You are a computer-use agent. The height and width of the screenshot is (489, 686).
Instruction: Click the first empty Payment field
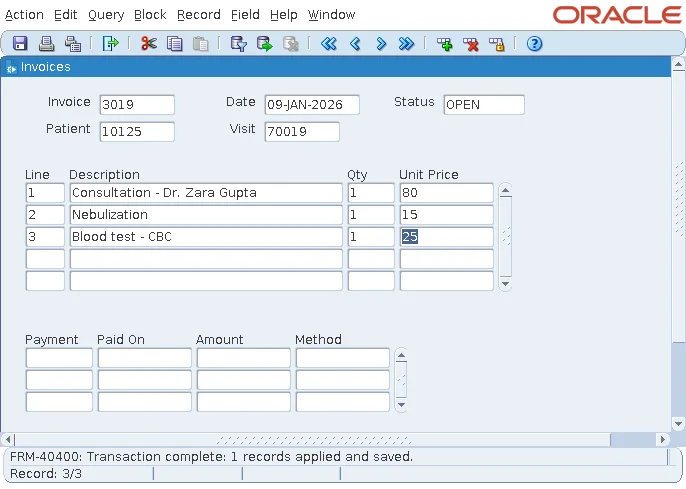pos(59,358)
